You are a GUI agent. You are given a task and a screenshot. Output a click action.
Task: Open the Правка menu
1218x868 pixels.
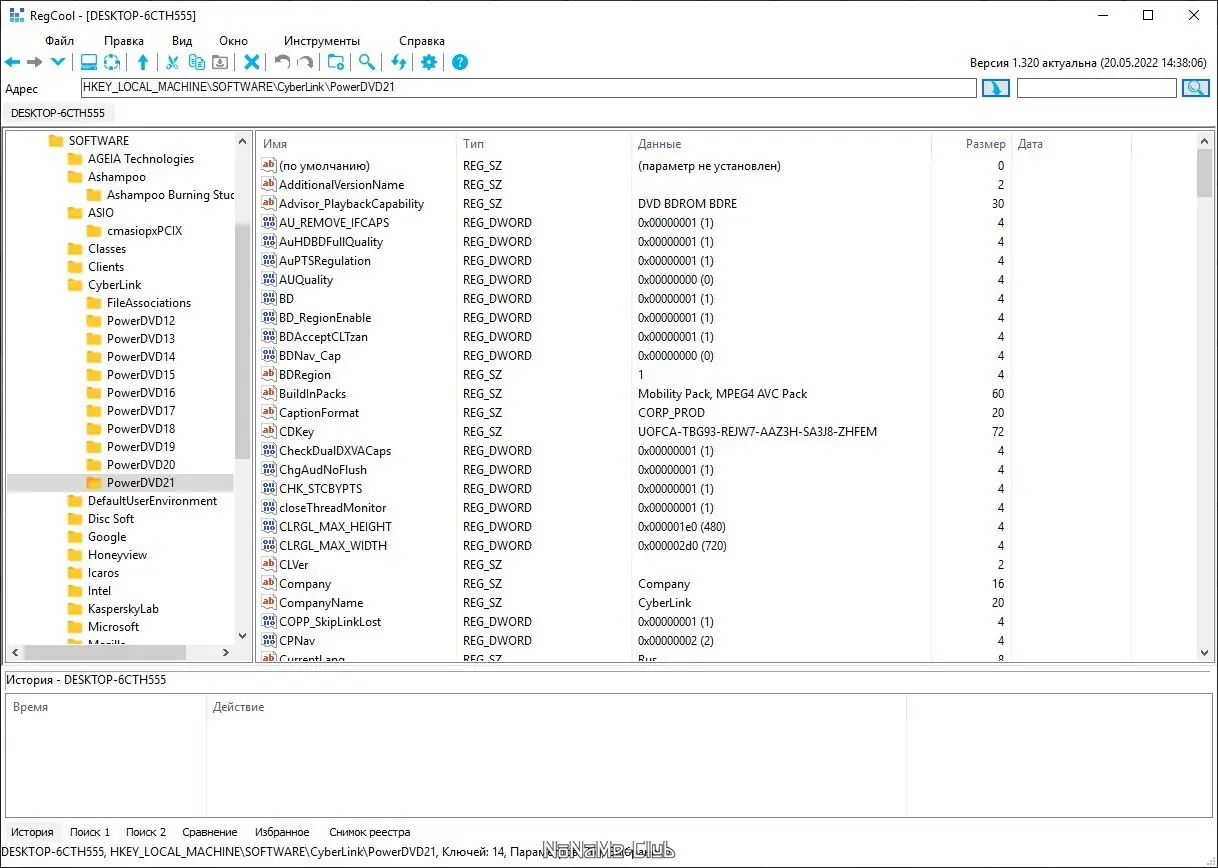click(x=124, y=41)
